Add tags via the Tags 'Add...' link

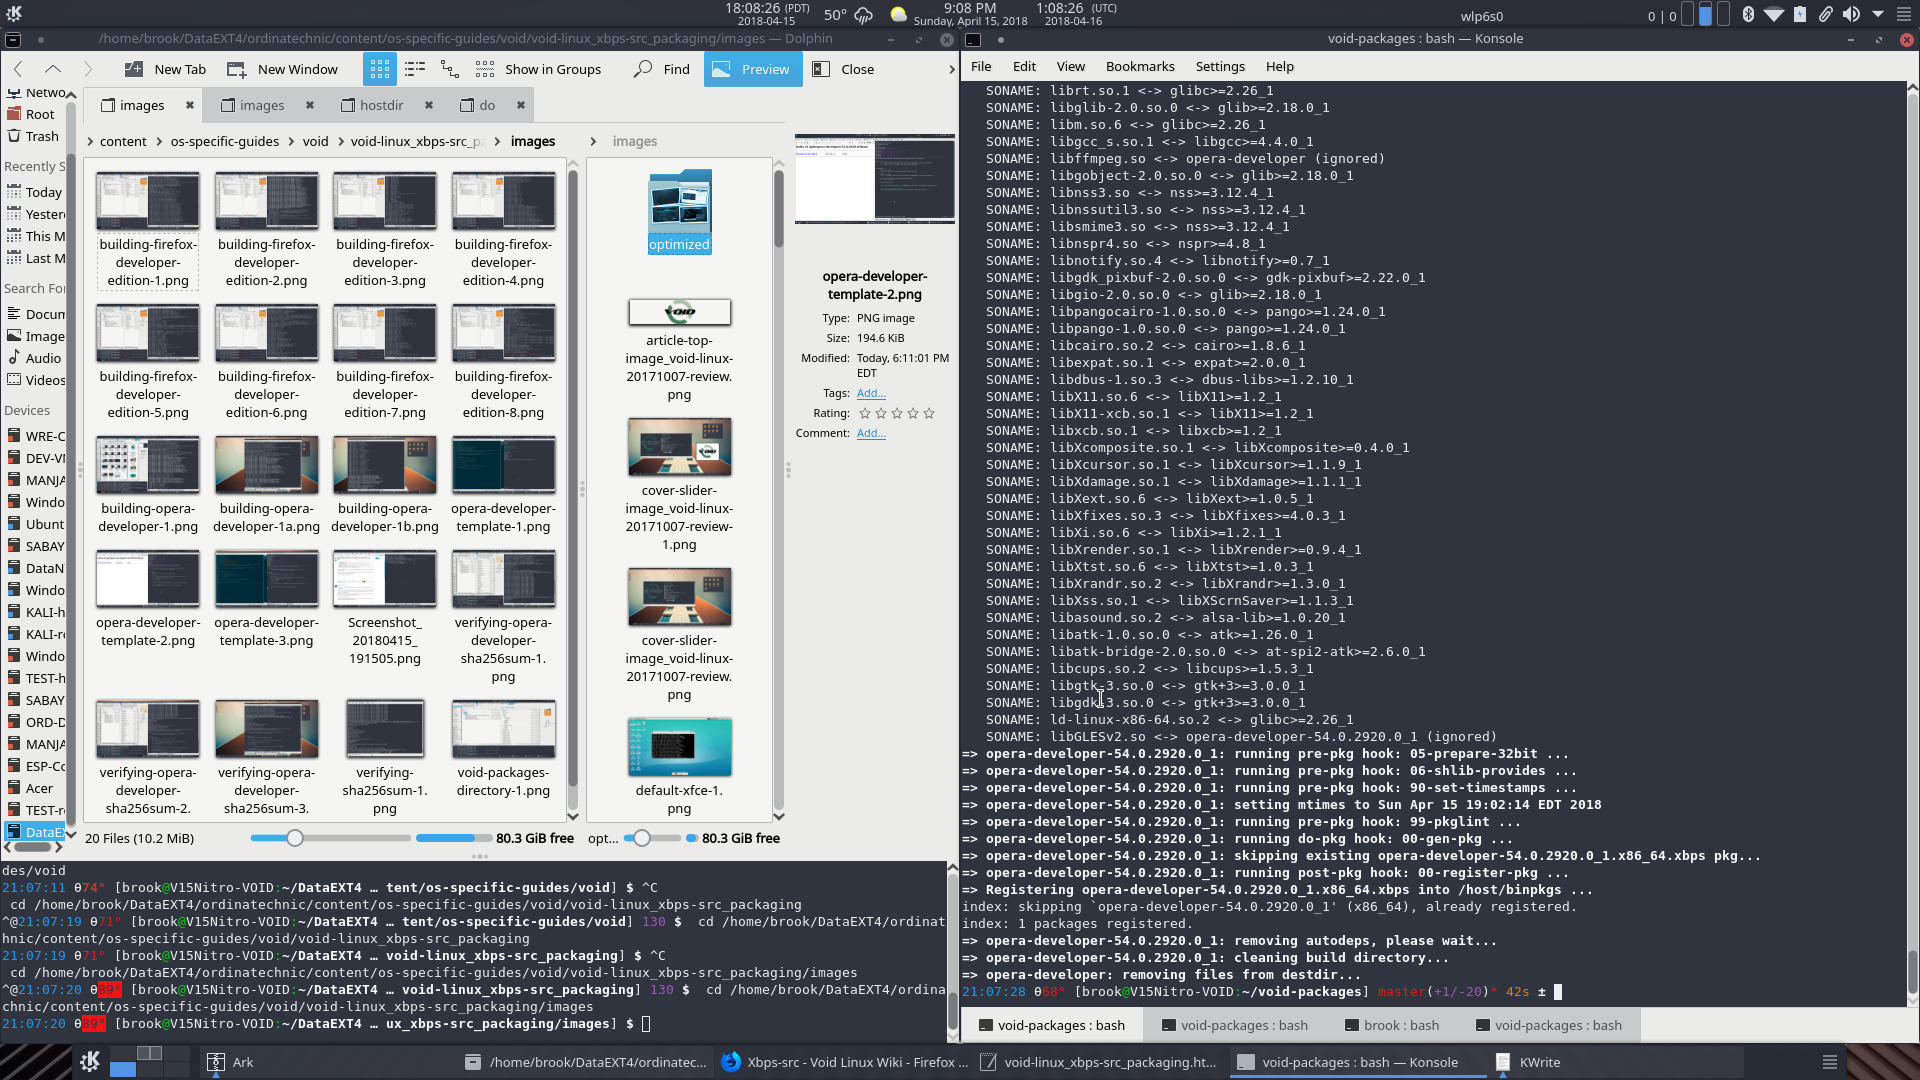(x=871, y=393)
